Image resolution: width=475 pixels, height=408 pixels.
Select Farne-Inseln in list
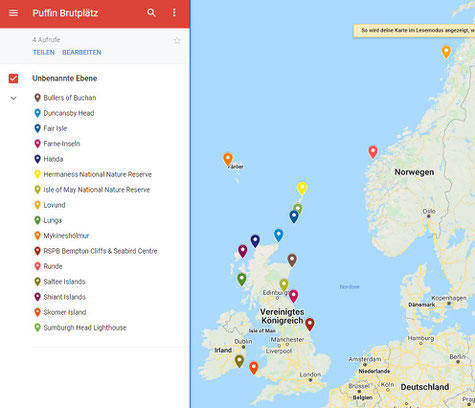[x=57, y=144]
